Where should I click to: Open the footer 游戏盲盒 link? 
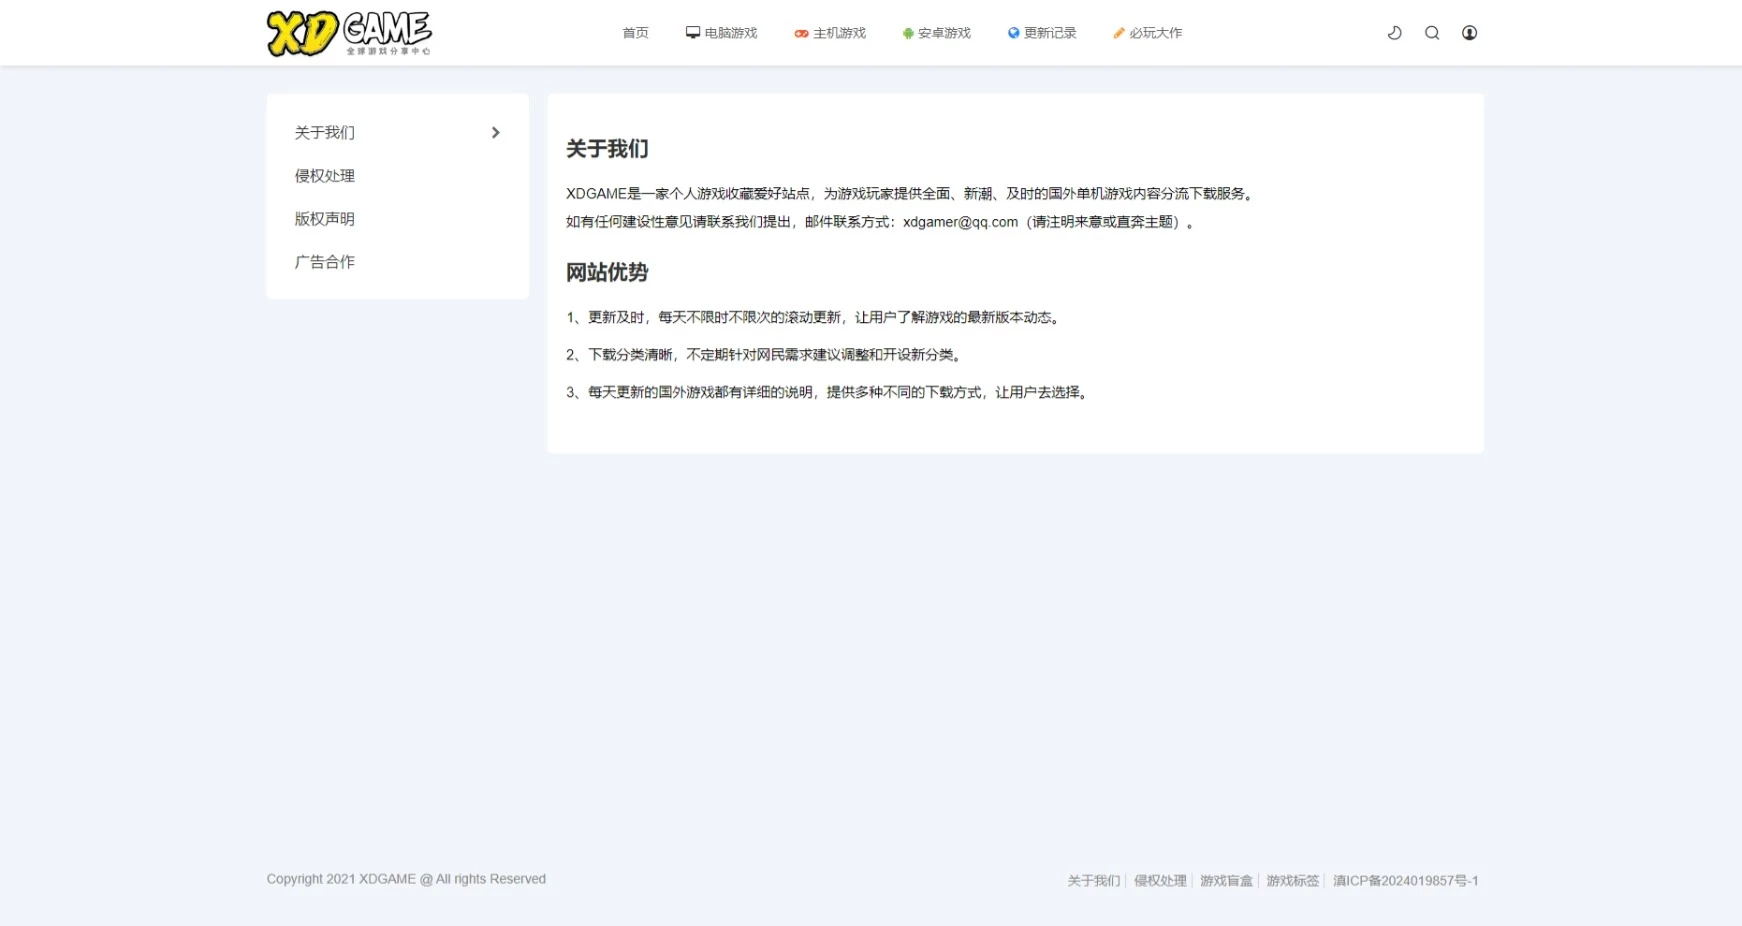(x=1226, y=881)
